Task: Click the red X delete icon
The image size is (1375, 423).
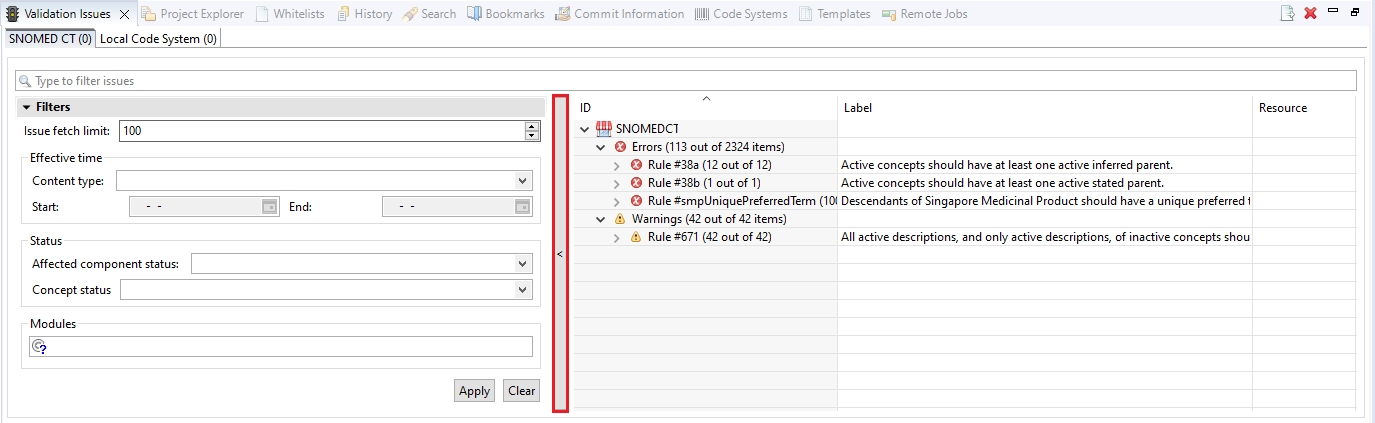Action: point(1310,14)
